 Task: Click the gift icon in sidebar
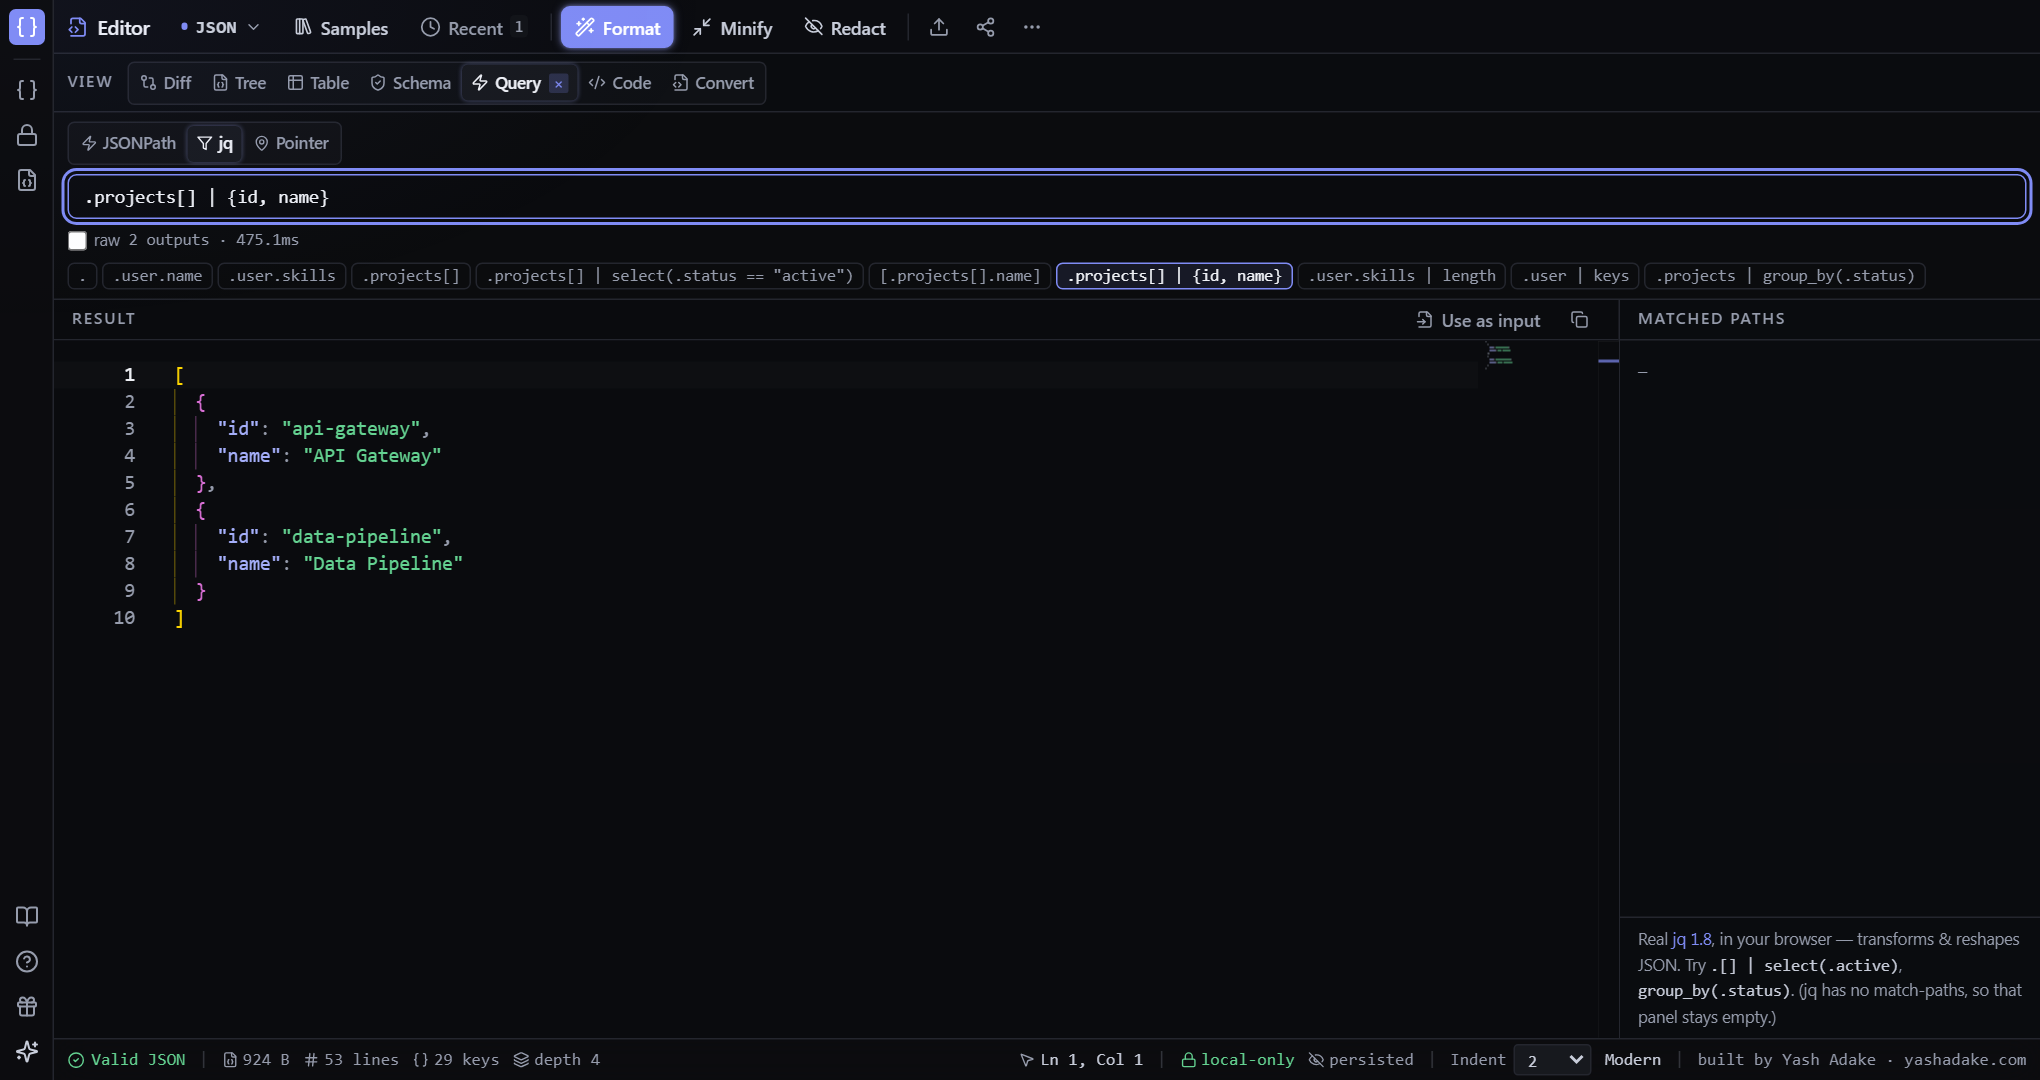pyautogui.click(x=27, y=1006)
